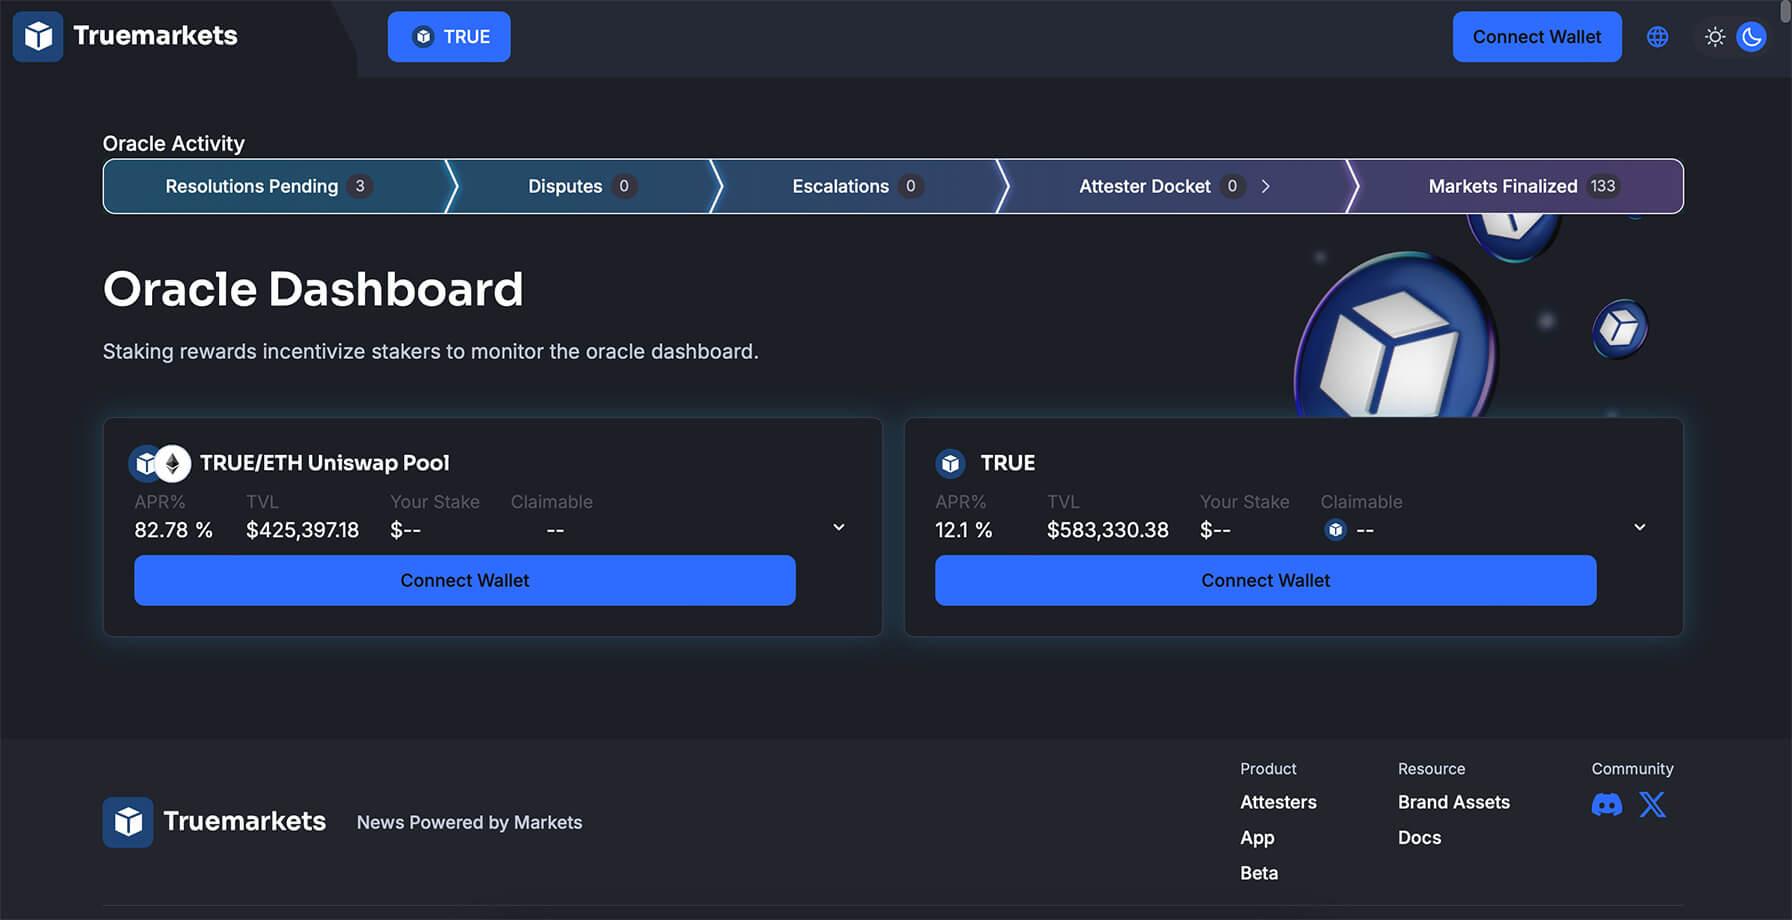This screenshot has height=920, width=1792.
Task: Click the Claimable TRUE coin icon
Action: tap(1335, 530)
